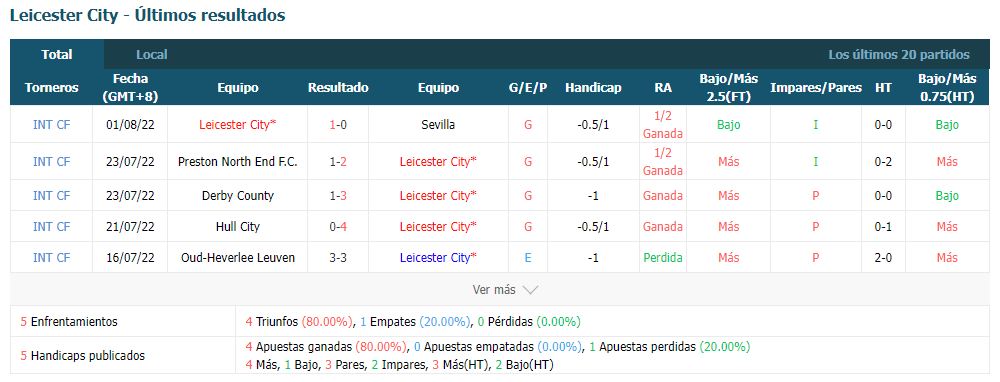Select the Total tab
This screenshot has width=1000, height=382.
coord(57,54)
